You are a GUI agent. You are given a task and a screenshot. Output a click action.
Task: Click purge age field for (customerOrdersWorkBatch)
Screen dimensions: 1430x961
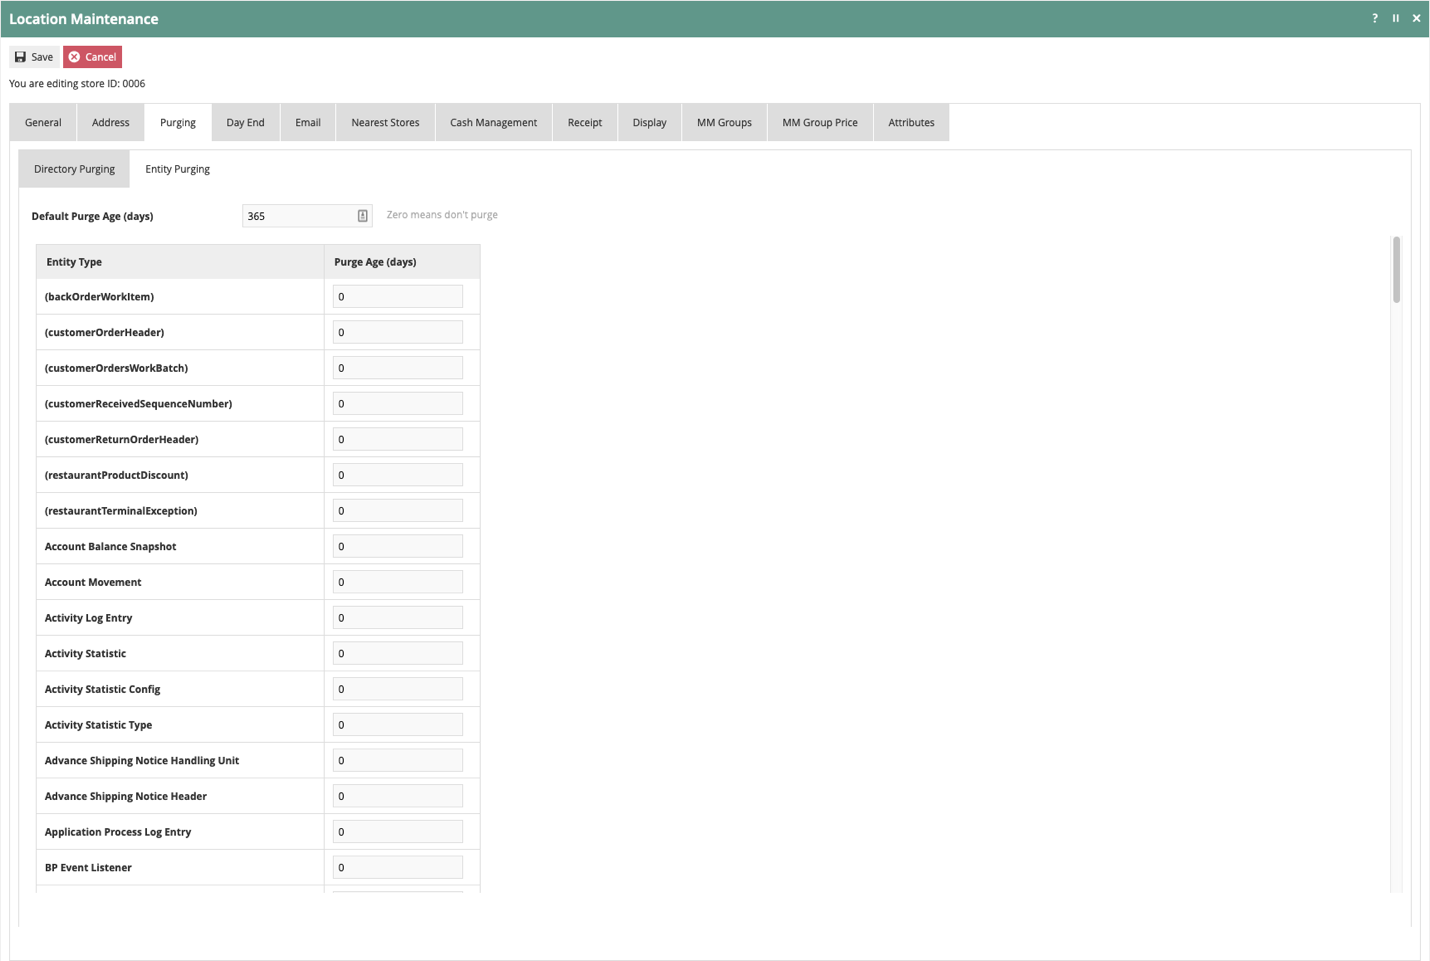click(398, 368)
